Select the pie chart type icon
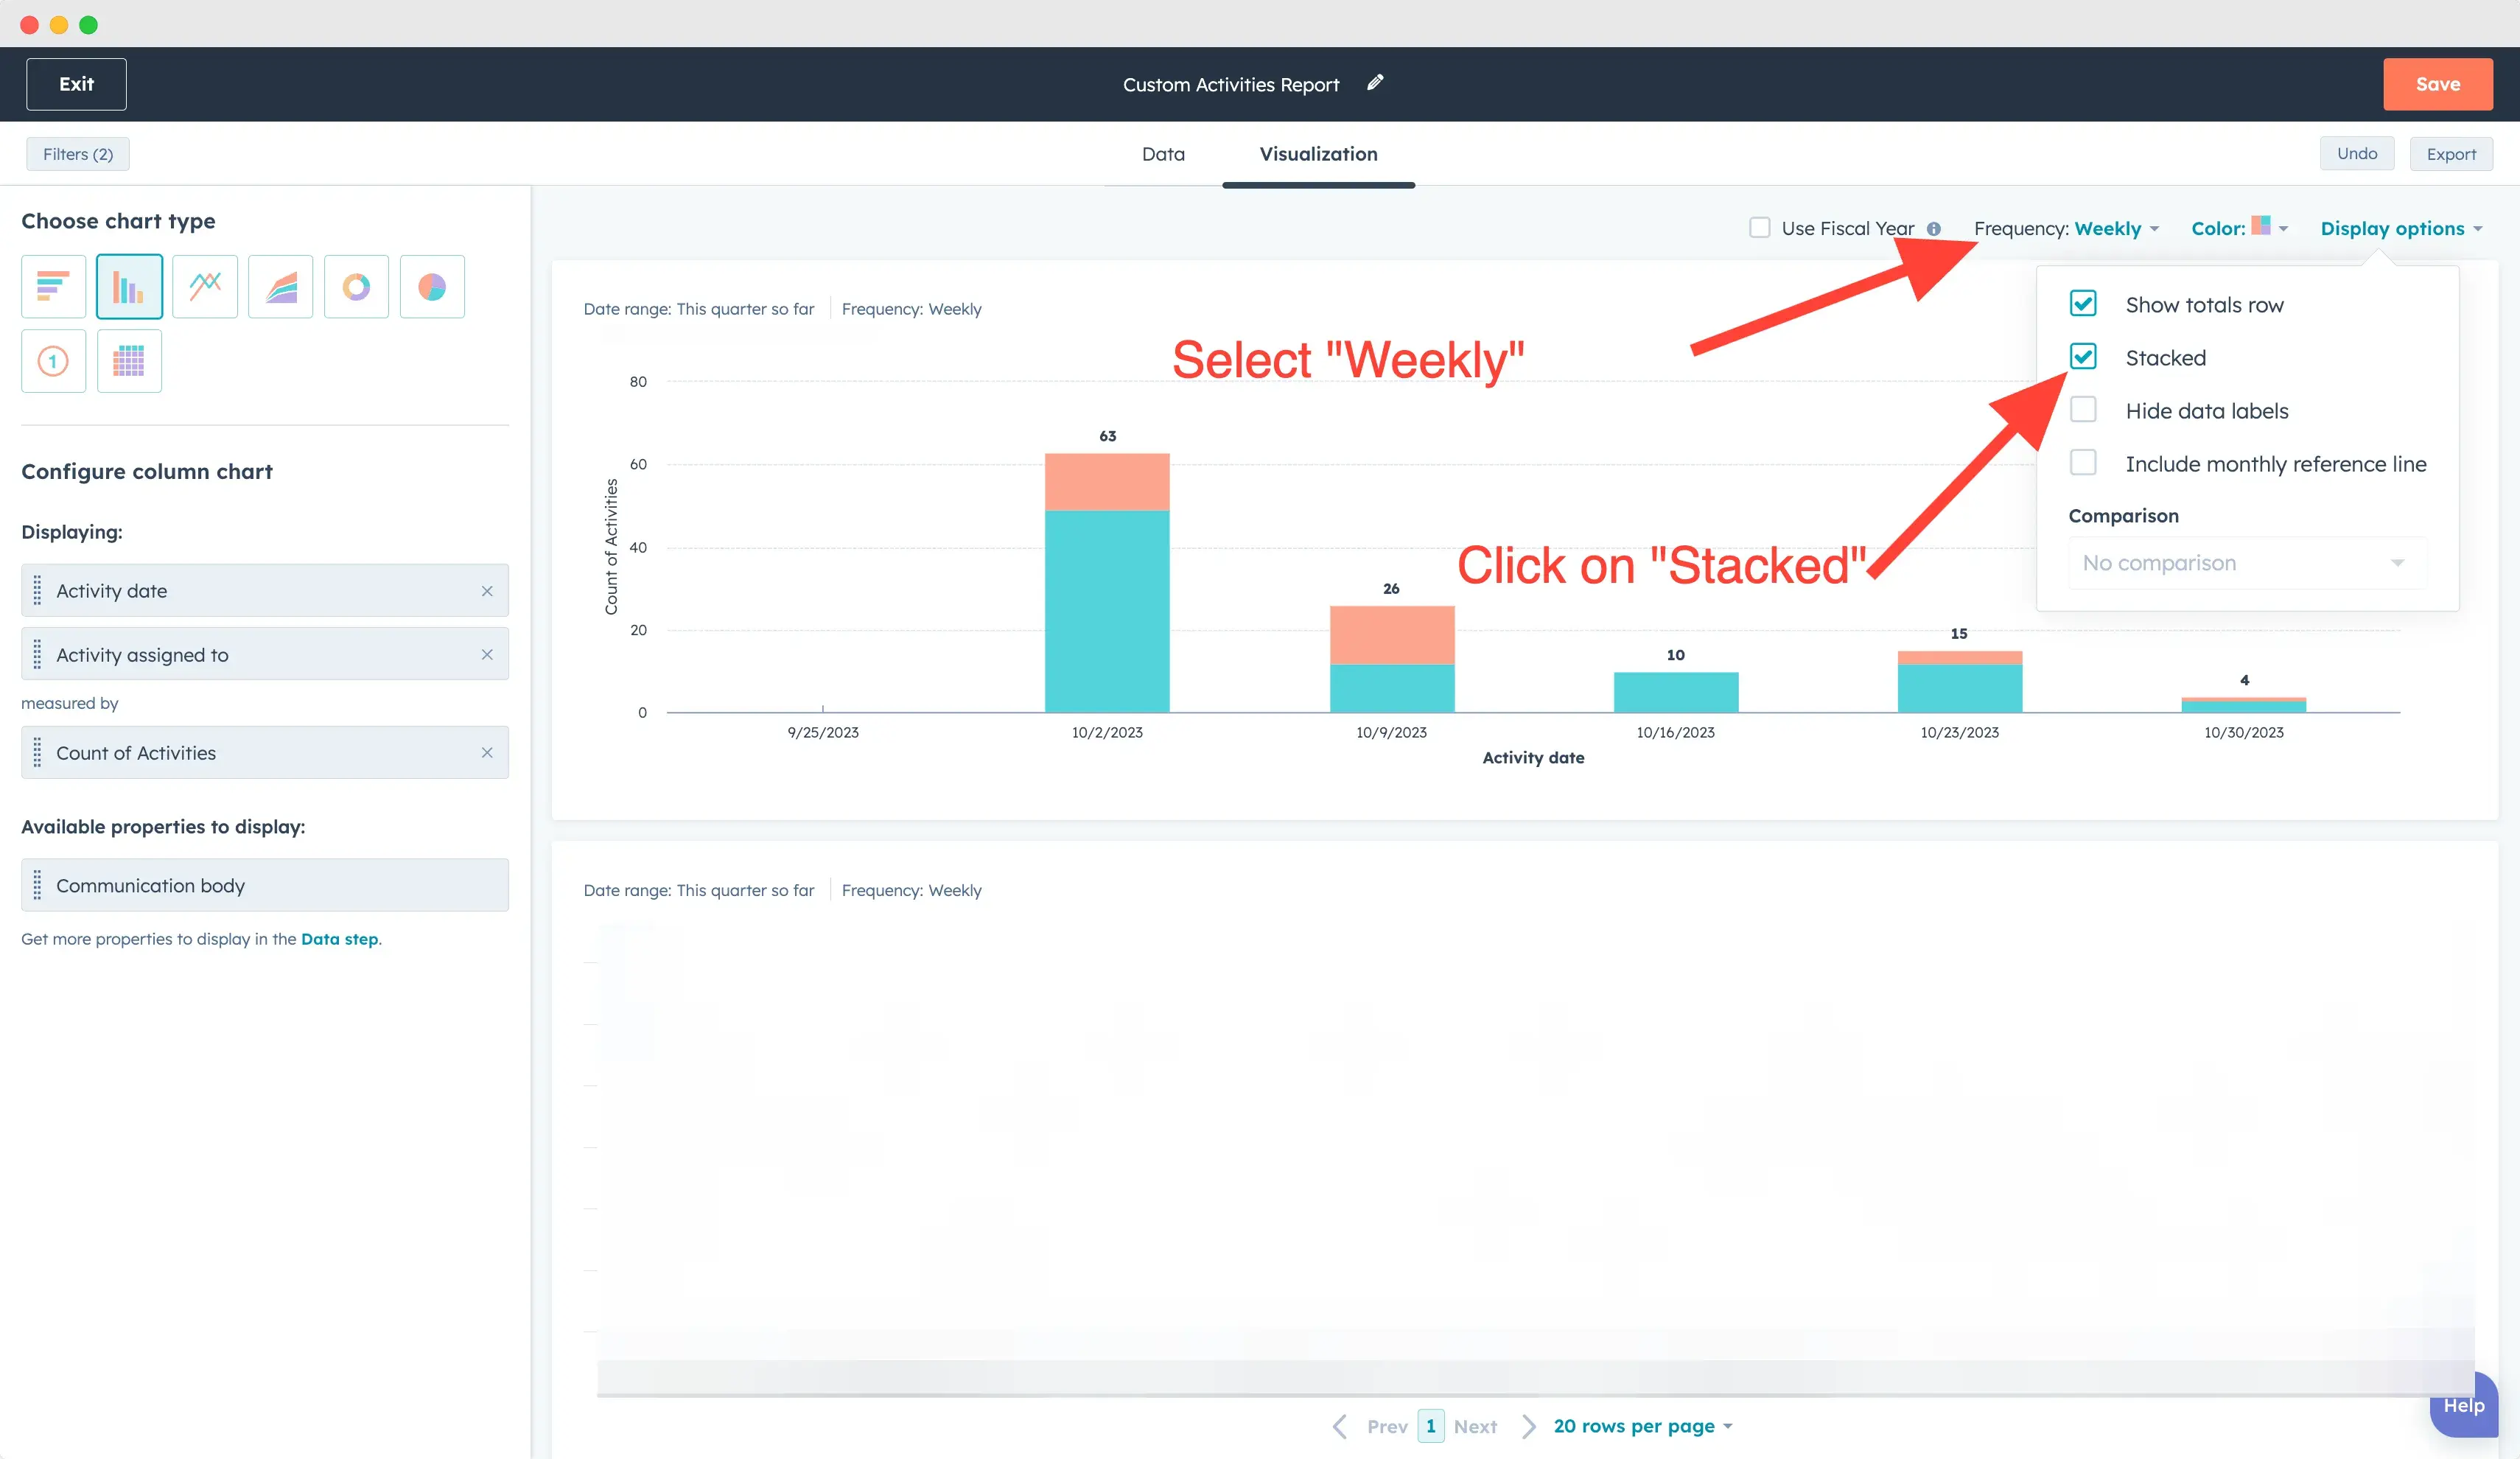Screen dimensions: 2520x1459 432,287
